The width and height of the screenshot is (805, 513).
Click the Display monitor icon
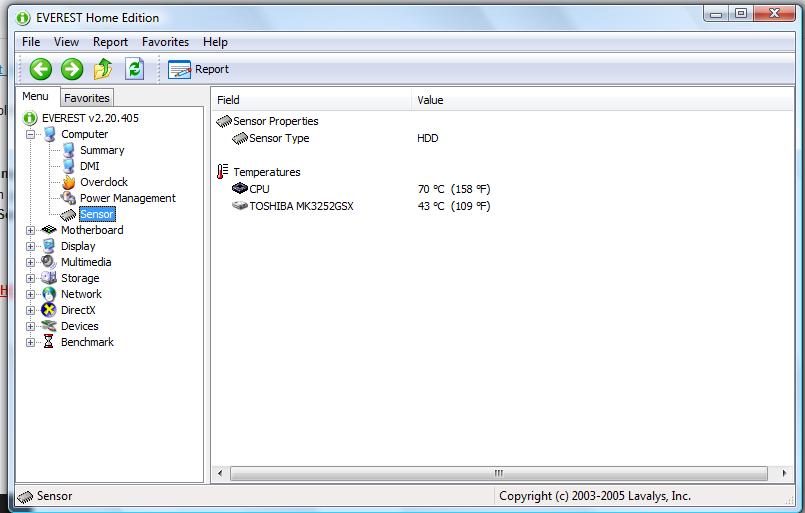click(x=49, y=246)
